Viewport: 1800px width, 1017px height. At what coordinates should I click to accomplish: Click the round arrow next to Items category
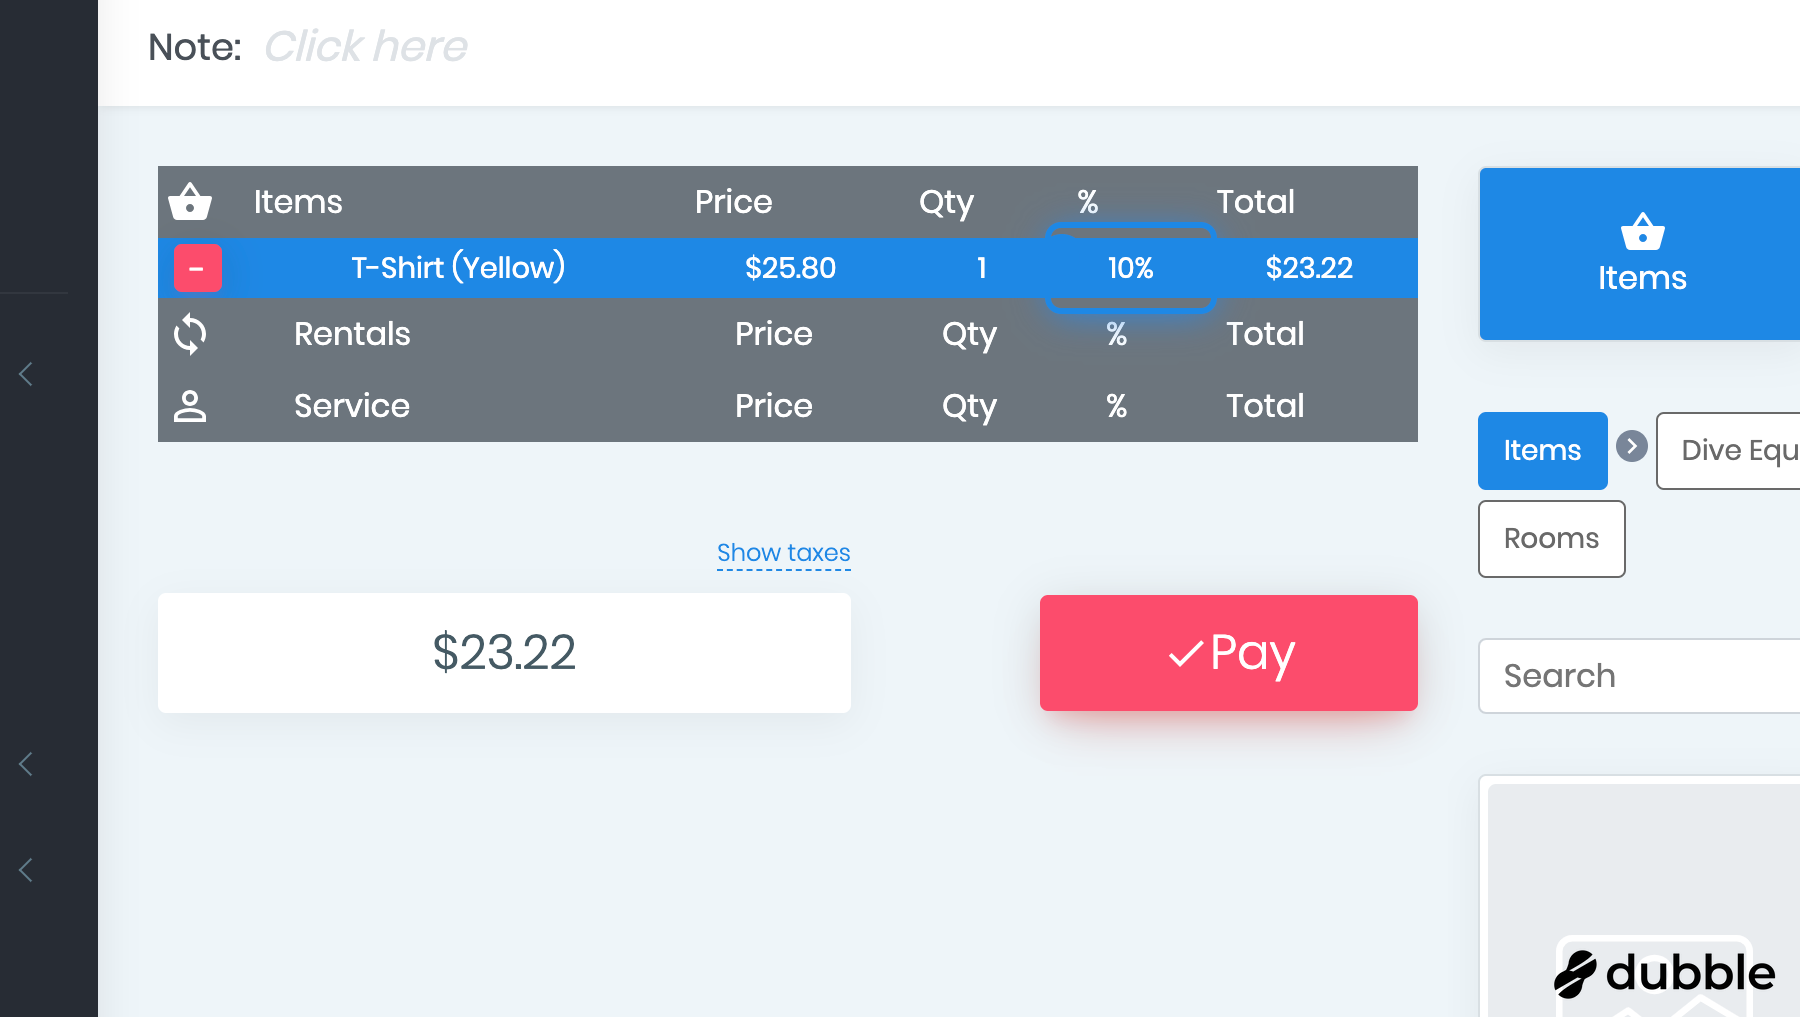pos(1631,446)
